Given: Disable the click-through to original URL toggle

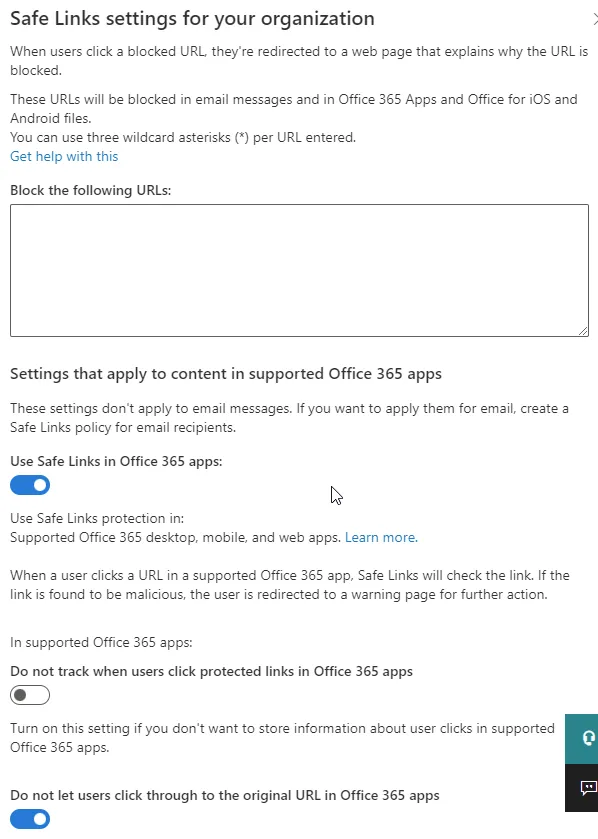Looking at the screenshot, I should tap(30, 819).
